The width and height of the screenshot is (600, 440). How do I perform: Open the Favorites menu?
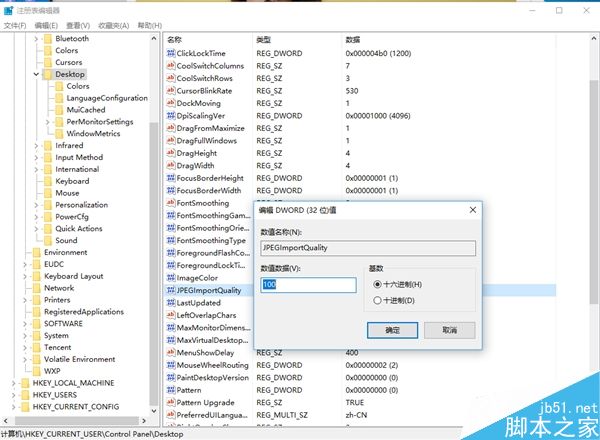(114, 26)
